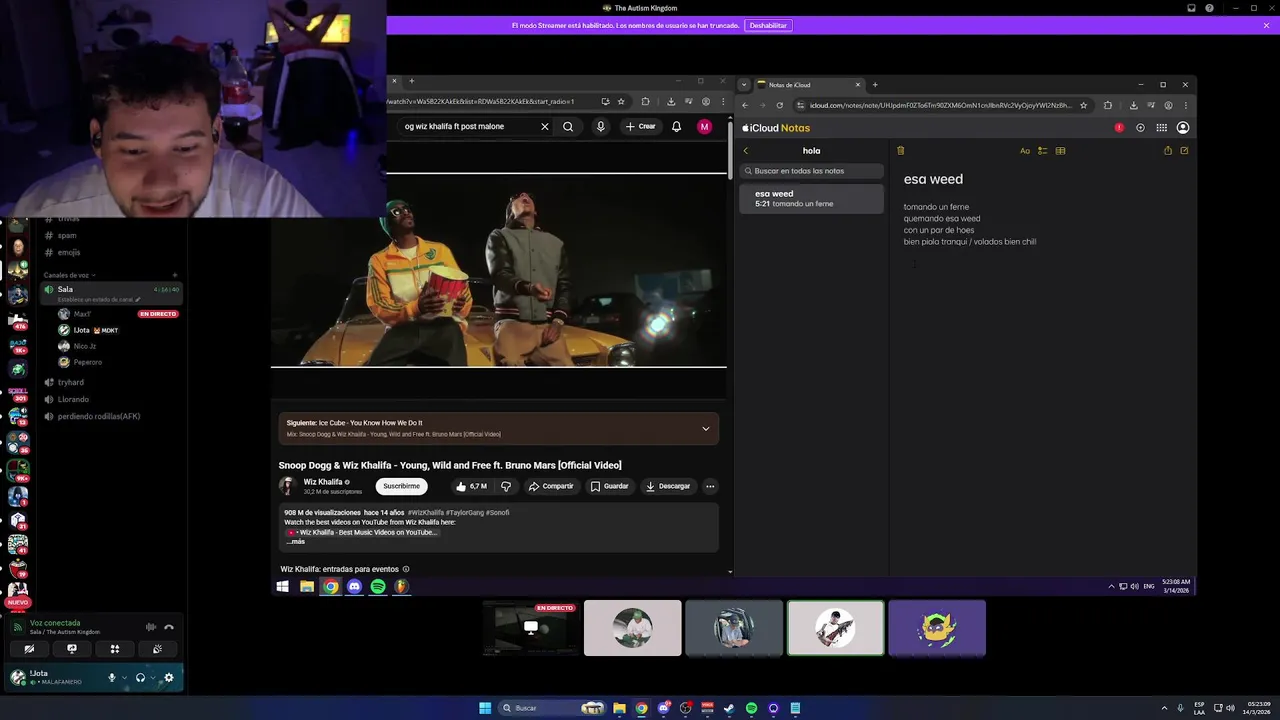
Task: Open Chrome menu in the iCloud window
Action: pyautogui.click(x=1186, y=105)
